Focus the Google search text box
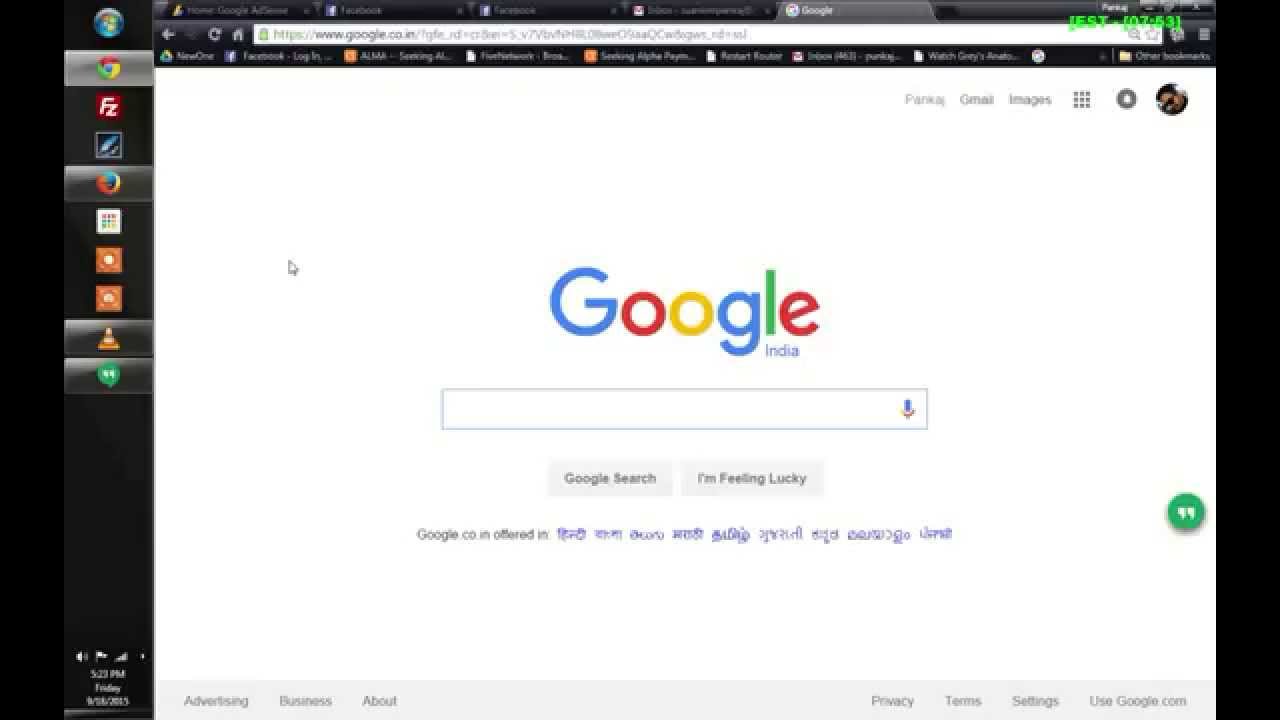 click(x=670, y=409)
